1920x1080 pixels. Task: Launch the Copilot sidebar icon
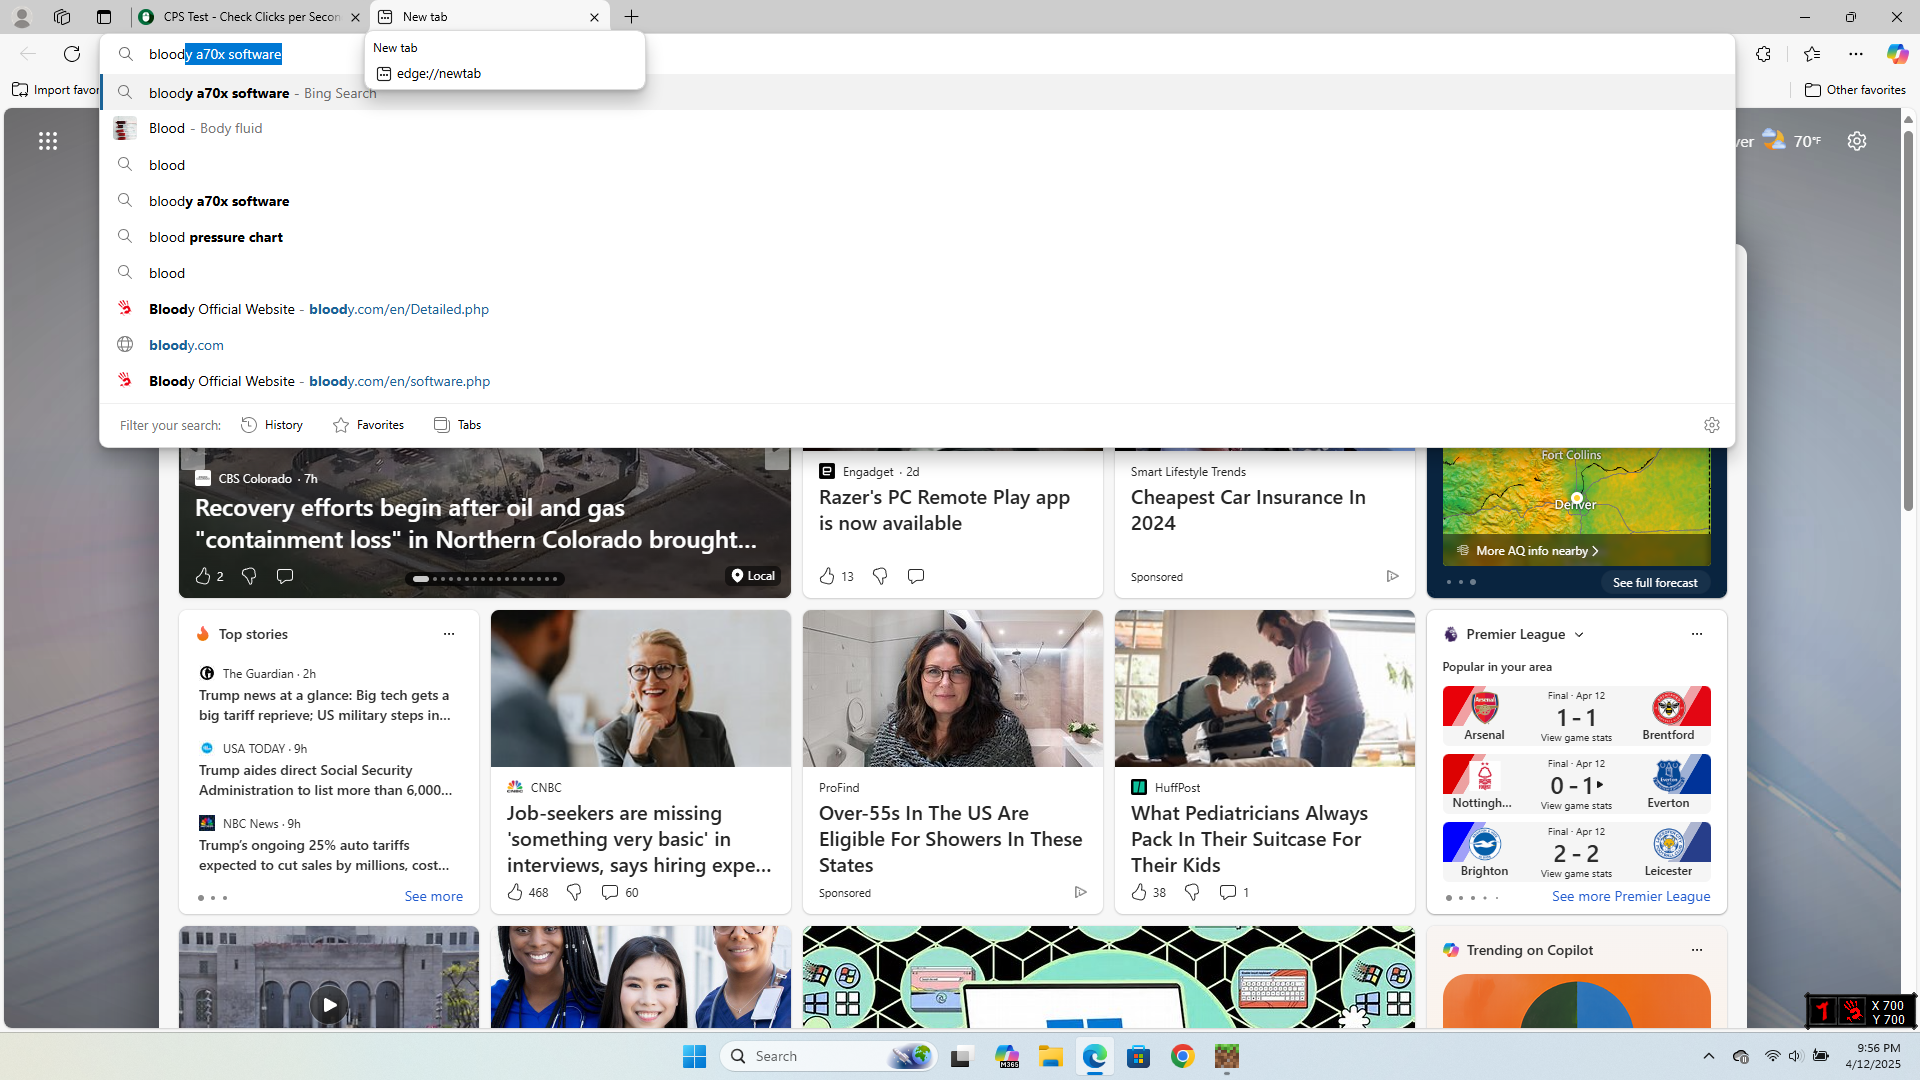pos(1897,54)
